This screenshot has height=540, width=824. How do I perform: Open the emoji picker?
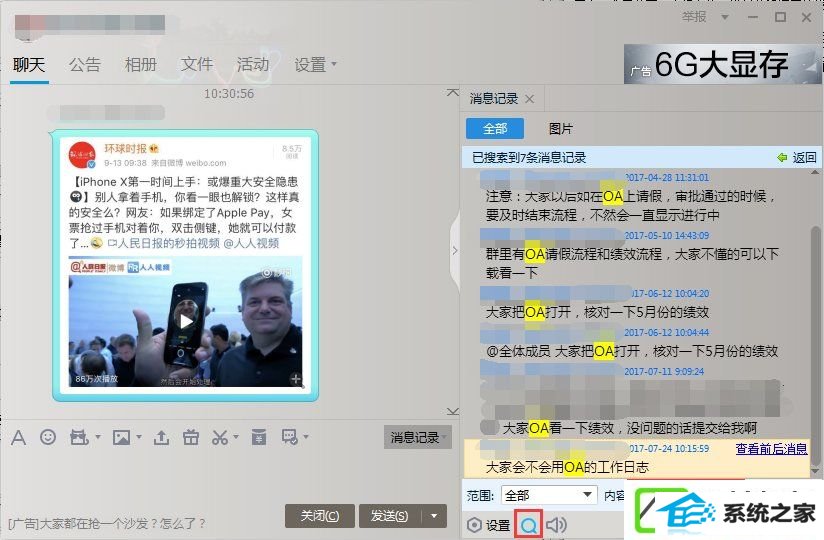[48, 437]
